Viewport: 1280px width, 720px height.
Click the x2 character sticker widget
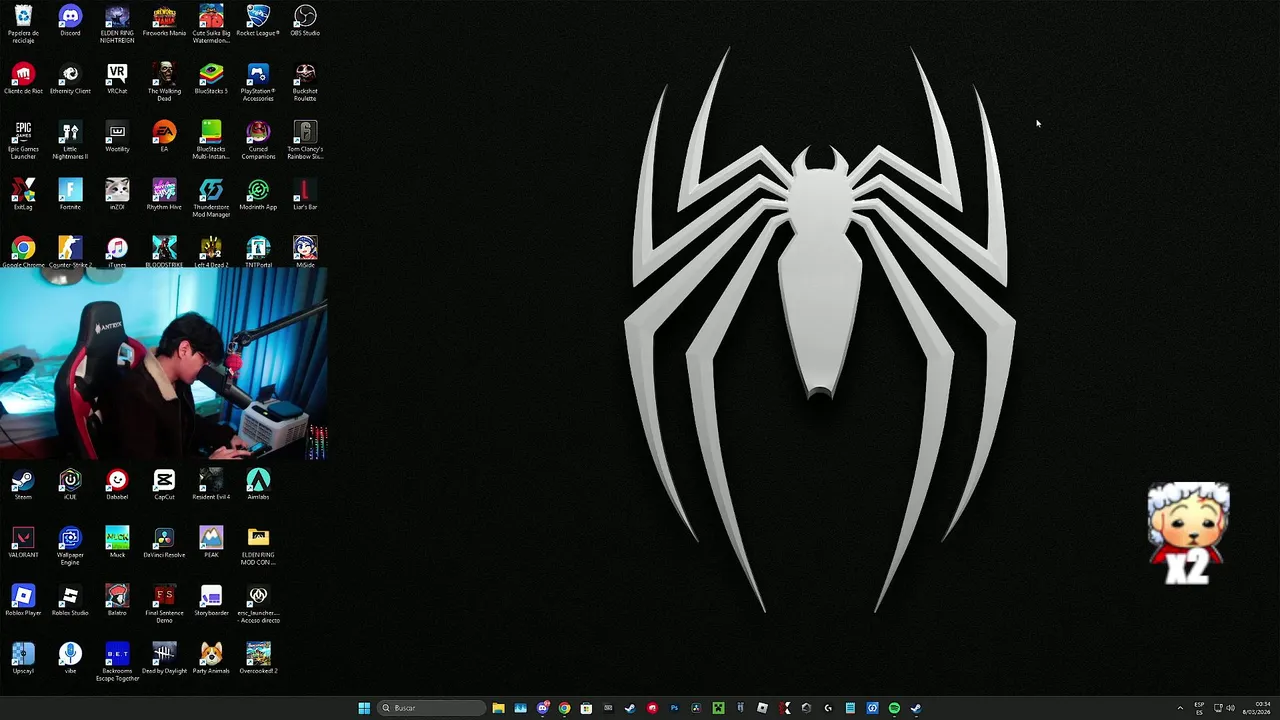click(x=1188, y=533)
